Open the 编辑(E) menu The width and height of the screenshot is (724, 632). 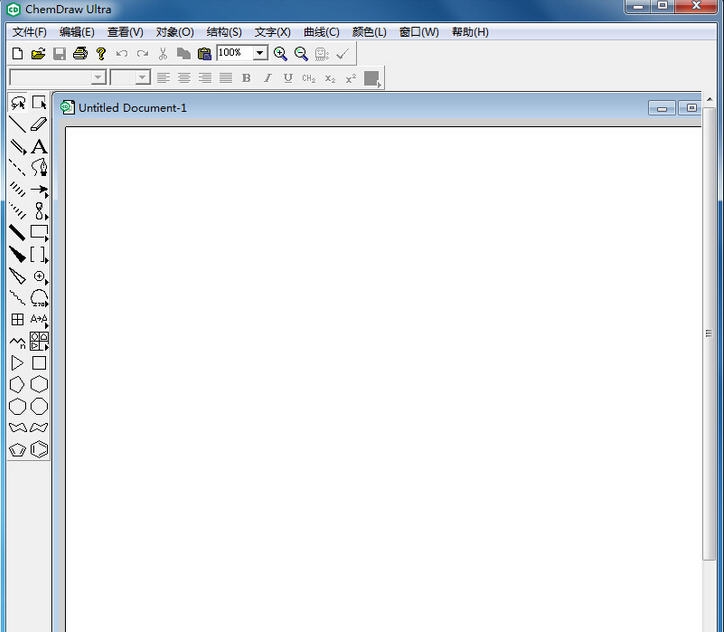point(77,32)
